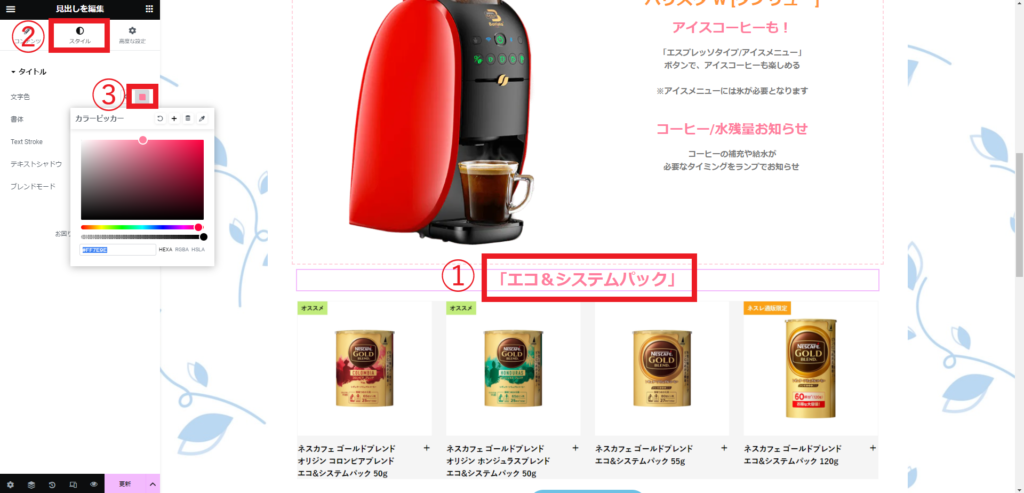Viewport: 1024px width, 493px height.
Task: Activate the eyedropper in the color picker
Action: [x=202, y=119]
